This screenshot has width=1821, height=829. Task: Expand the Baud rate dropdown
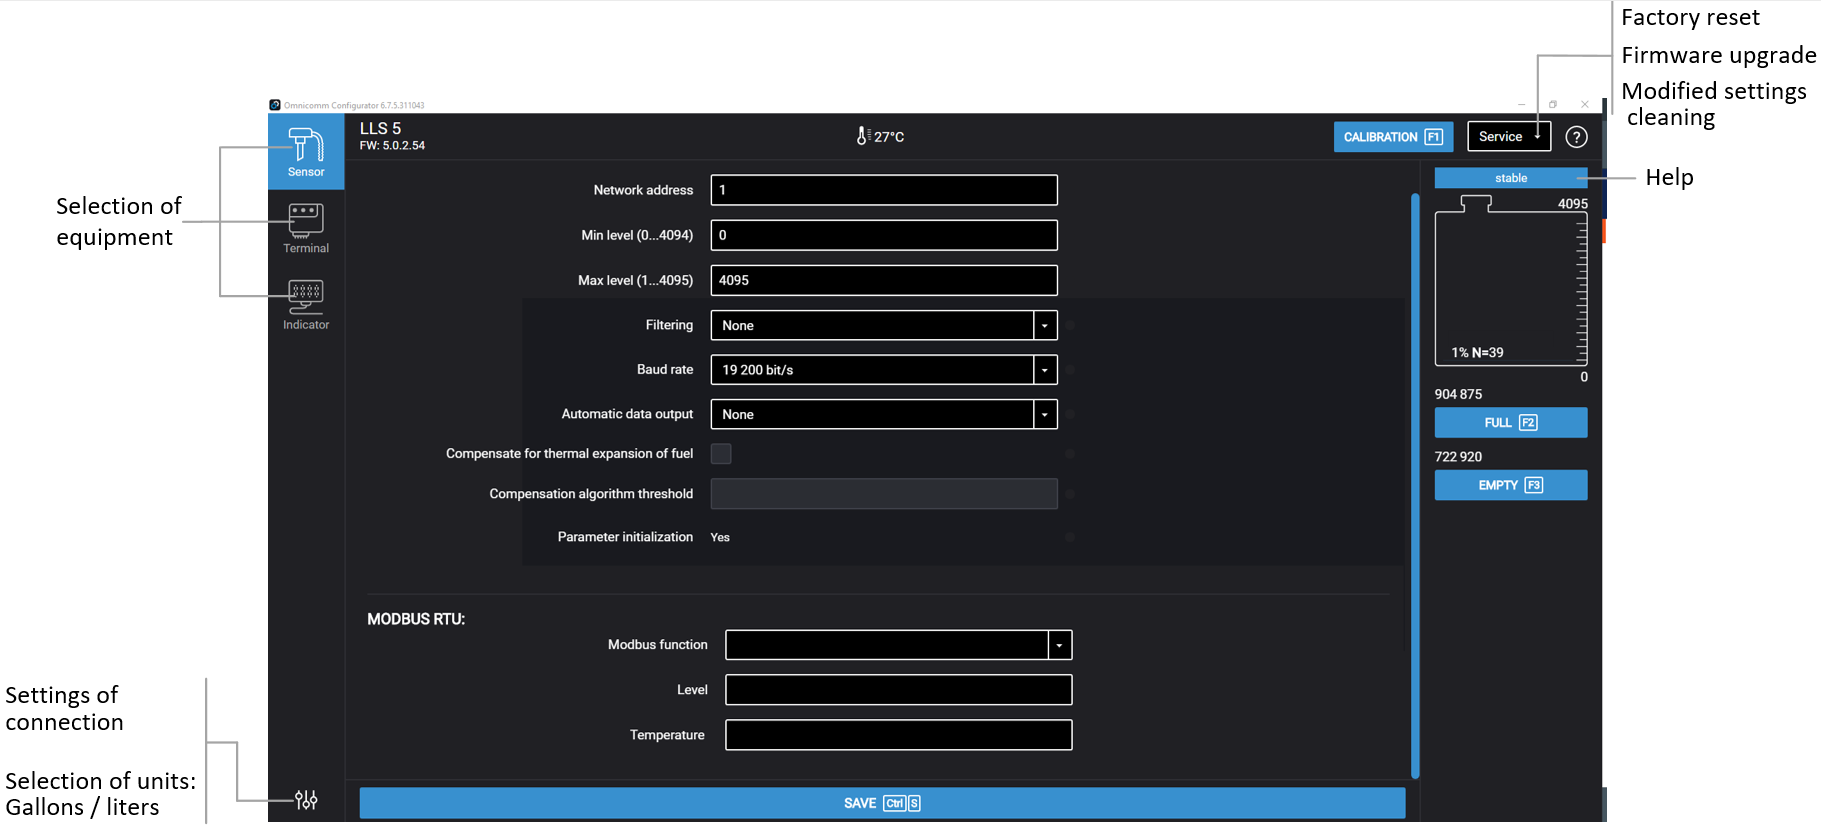pyautogui.click(x=1045, y=370)
